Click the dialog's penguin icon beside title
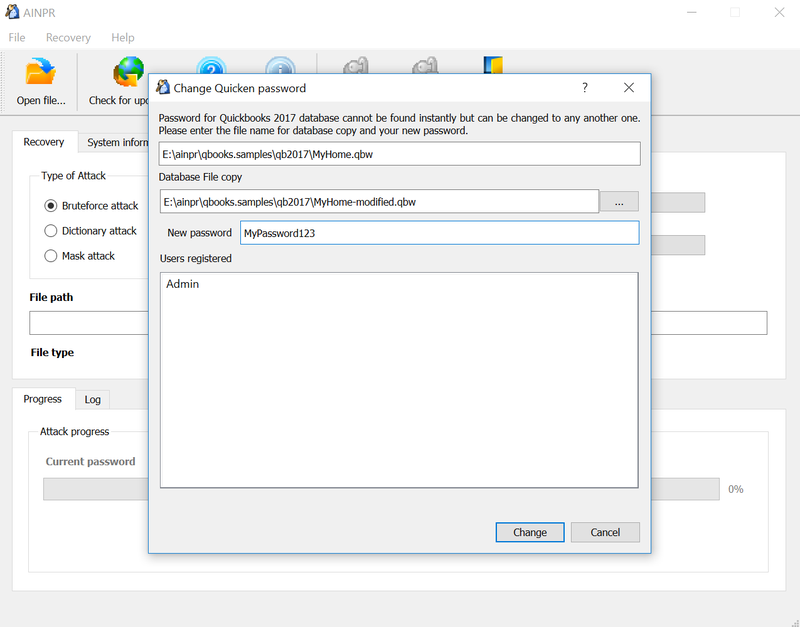This screenshot has height=627, width=800. [x=163, y=87]
